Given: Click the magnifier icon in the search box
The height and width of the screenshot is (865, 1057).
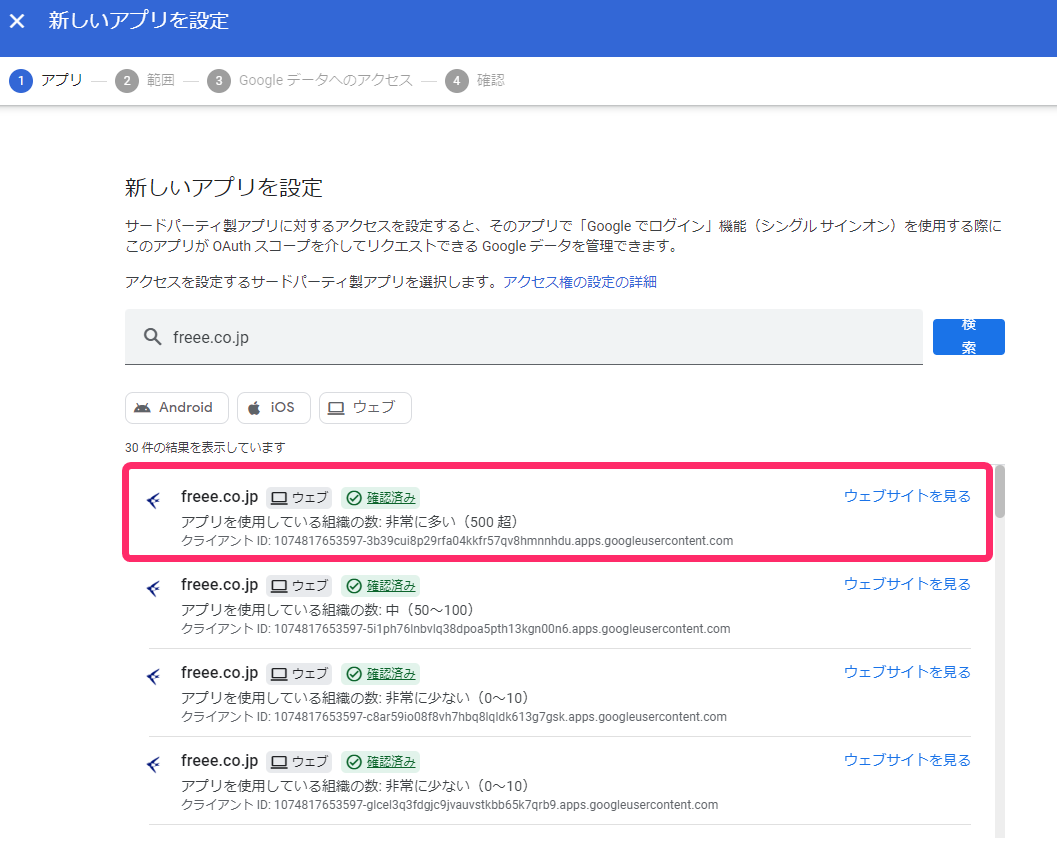Looking at the screenshot, I should coord(153,337).
